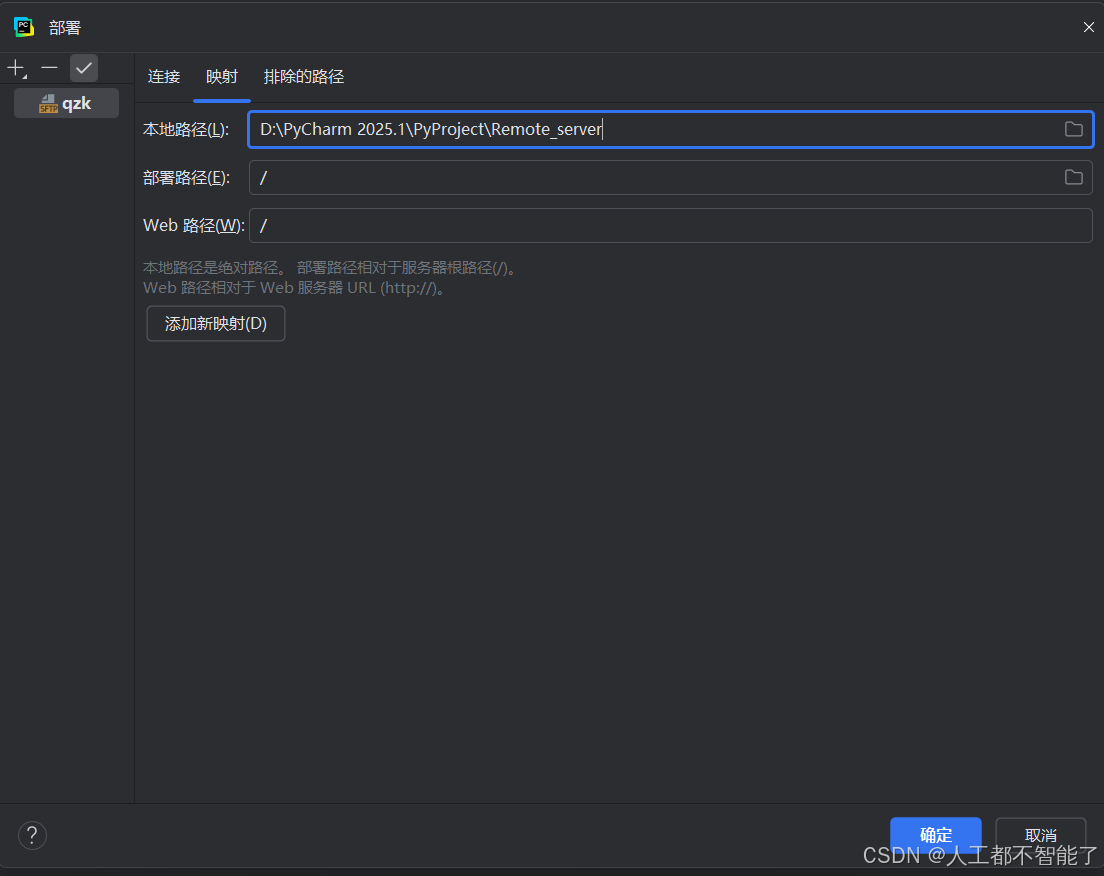
Task: Select the qzk SFTP server entry
Action: pyautogui.click(x=66, y=103)
